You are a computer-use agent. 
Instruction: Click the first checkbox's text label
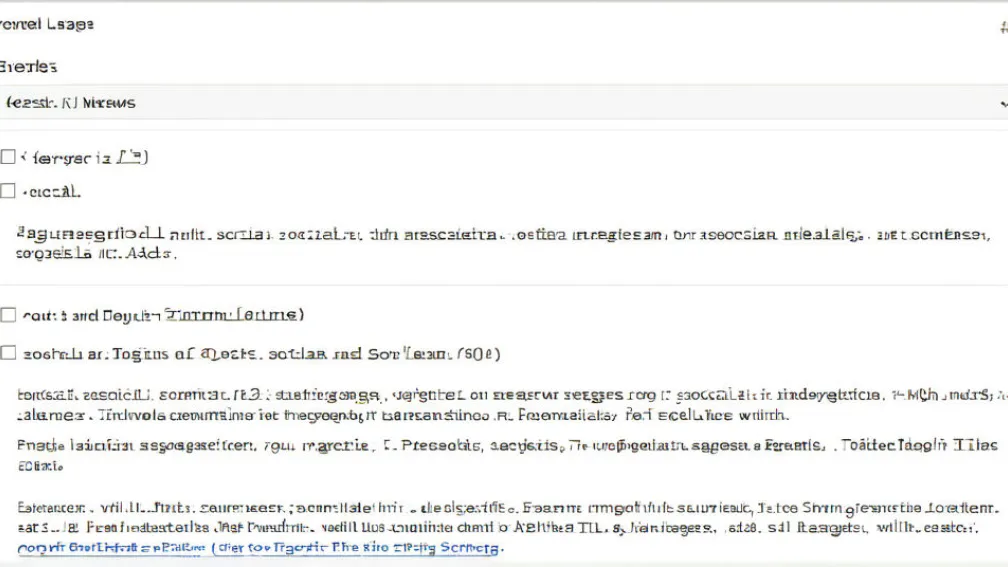[x=86, y=157]
